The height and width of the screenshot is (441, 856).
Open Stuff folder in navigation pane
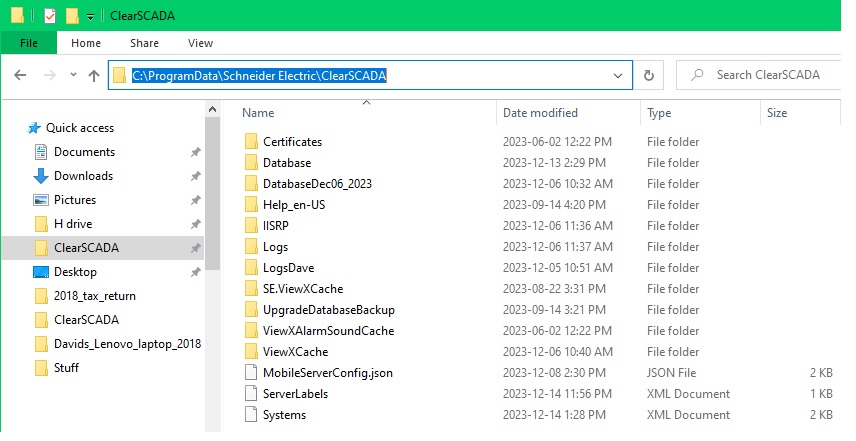click(x=66, y=368)
